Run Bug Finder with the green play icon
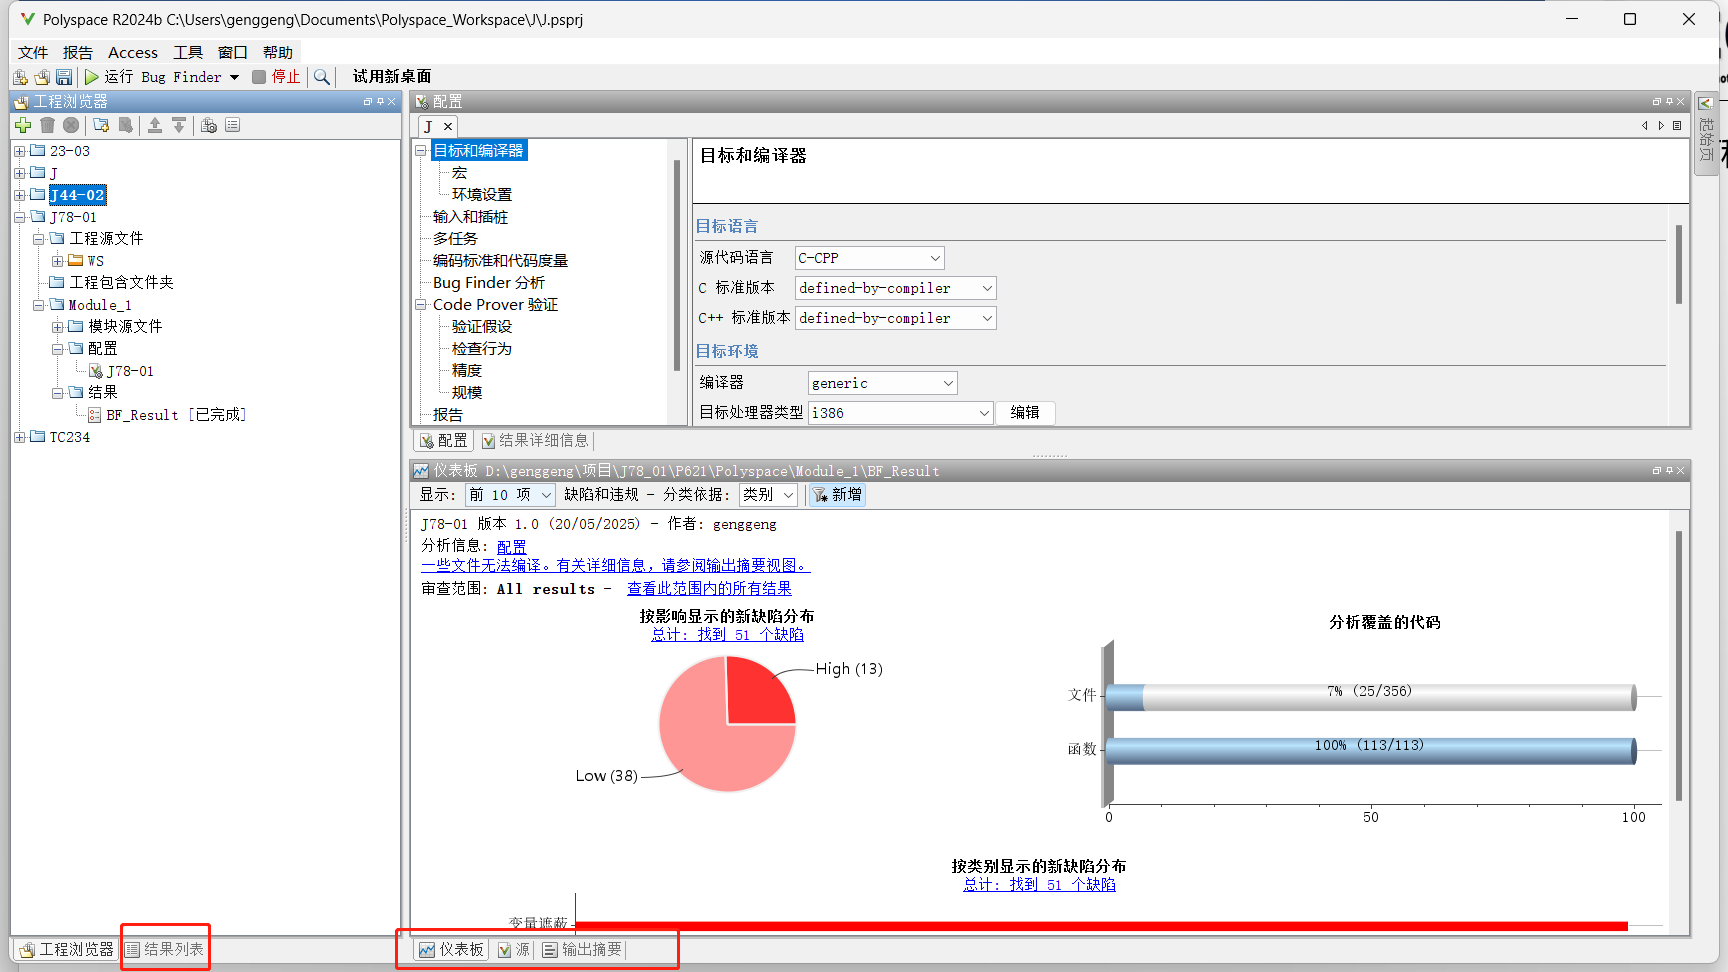This screenshot has height=972, width=1728. click(x=92, y=77)
